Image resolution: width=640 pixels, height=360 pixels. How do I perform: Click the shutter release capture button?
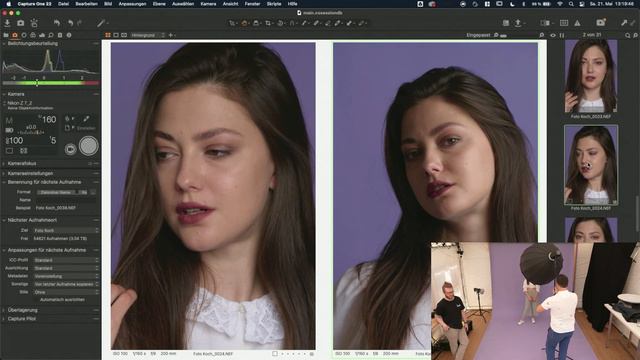coord(89,146)
